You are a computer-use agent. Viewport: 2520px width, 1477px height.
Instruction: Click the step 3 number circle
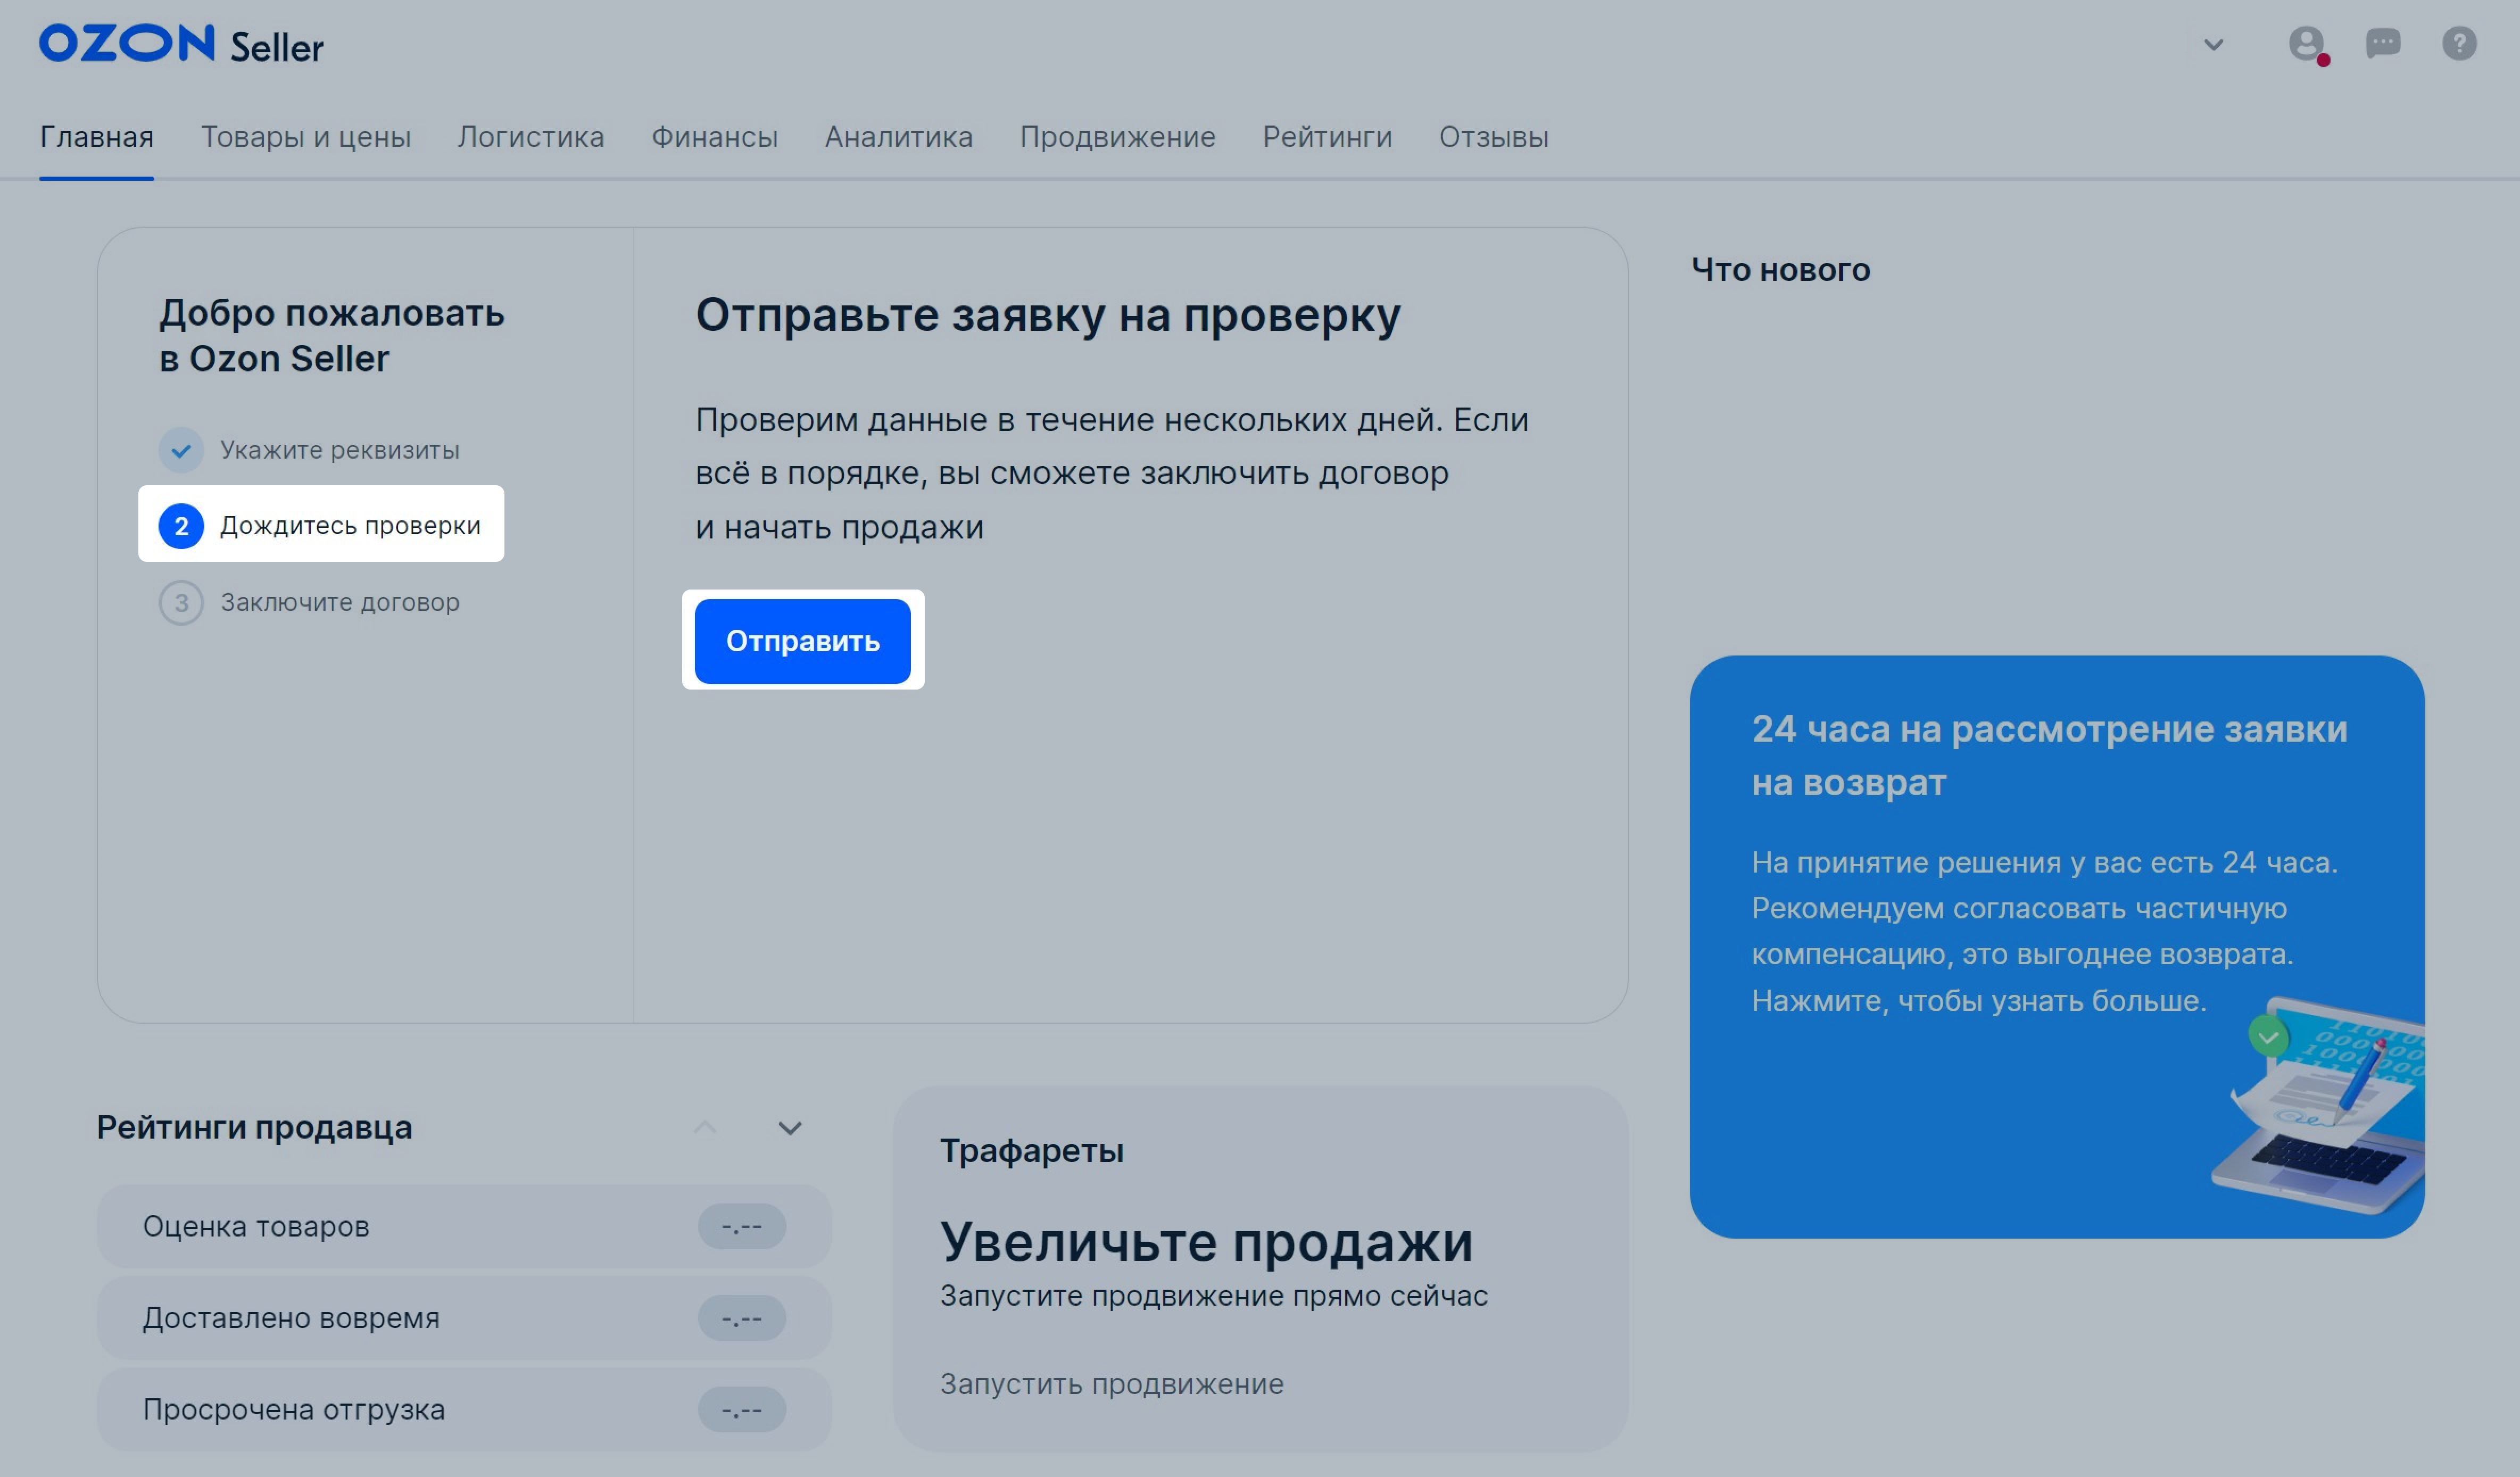coord(181,602)
